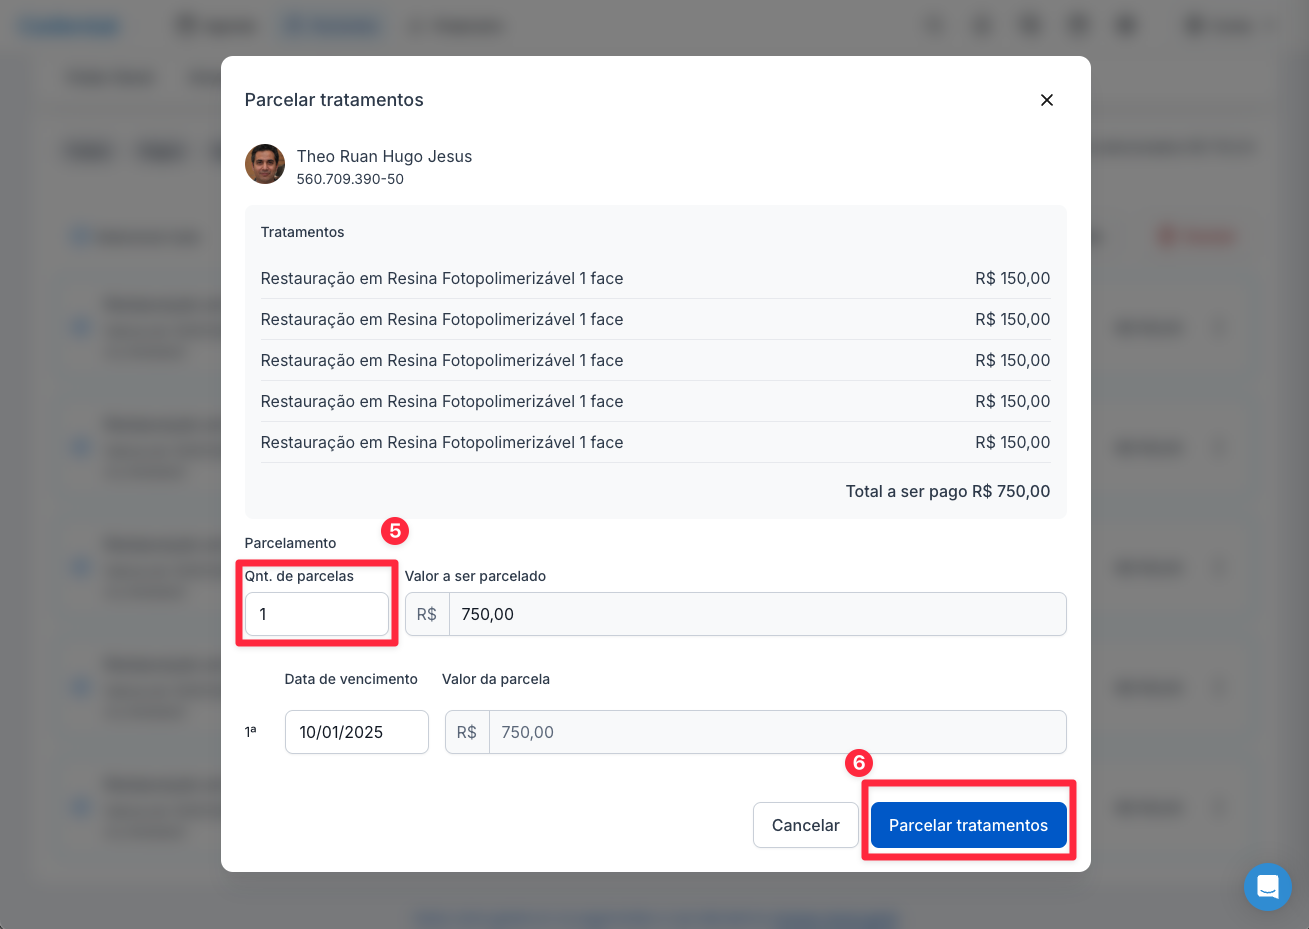Image resolution: width=1309 pixels, height=929 pixels.
Task: Confirm with the blue Parcelar tratamentos button
Action: [x=967, y=825]
